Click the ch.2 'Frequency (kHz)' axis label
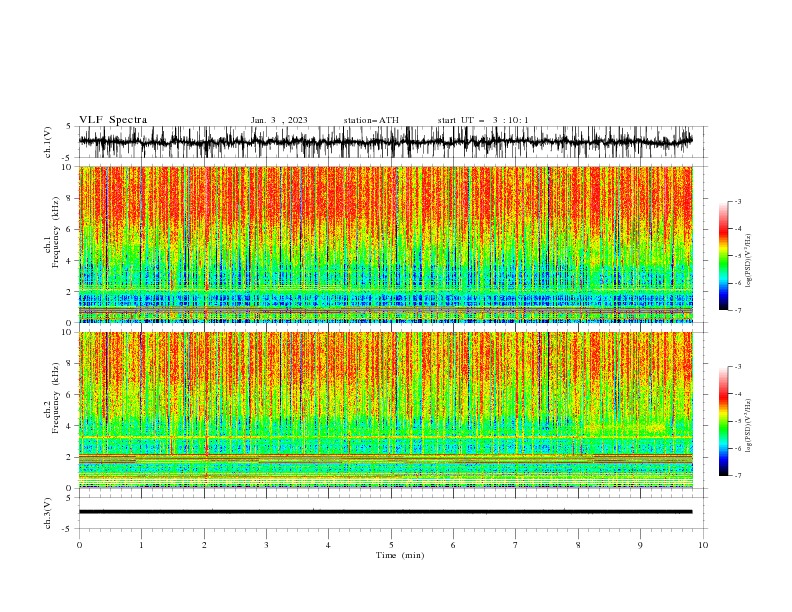Image resolution: width=792 pixels, height=612 pixels. [x=56, y=397]
